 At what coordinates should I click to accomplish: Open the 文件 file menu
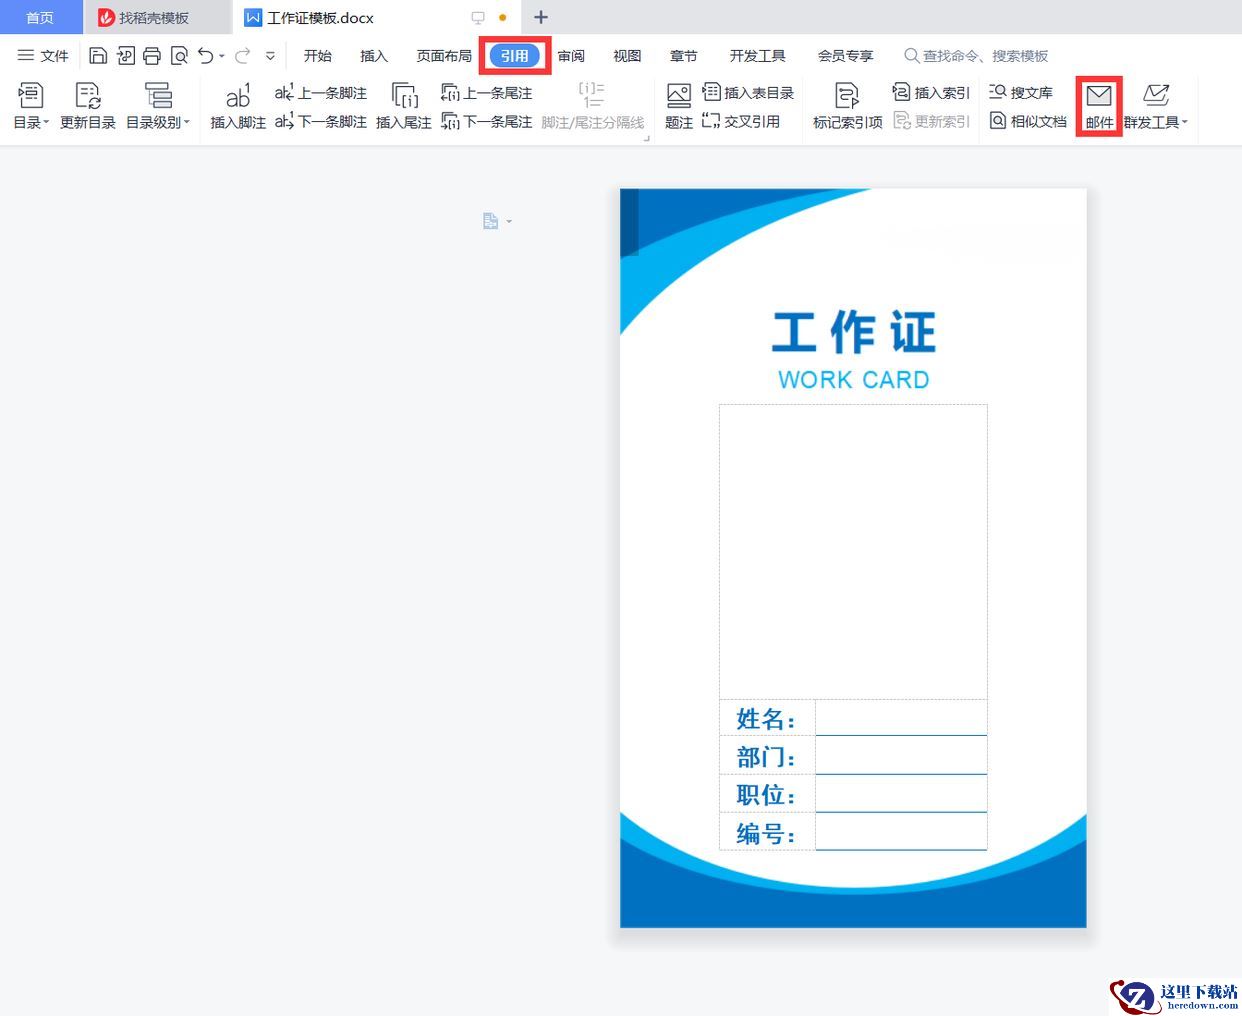coord(43,56)
